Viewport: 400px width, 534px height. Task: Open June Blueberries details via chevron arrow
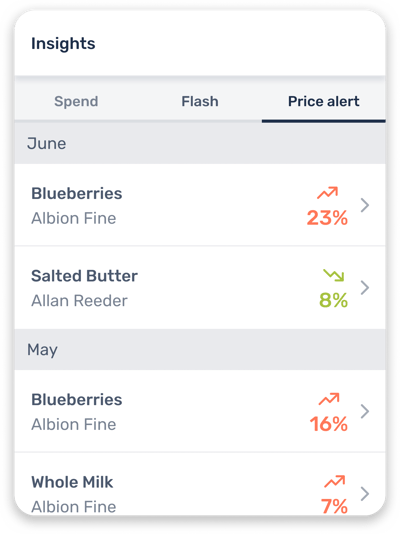pyautogui.click(x=365, y=205)
